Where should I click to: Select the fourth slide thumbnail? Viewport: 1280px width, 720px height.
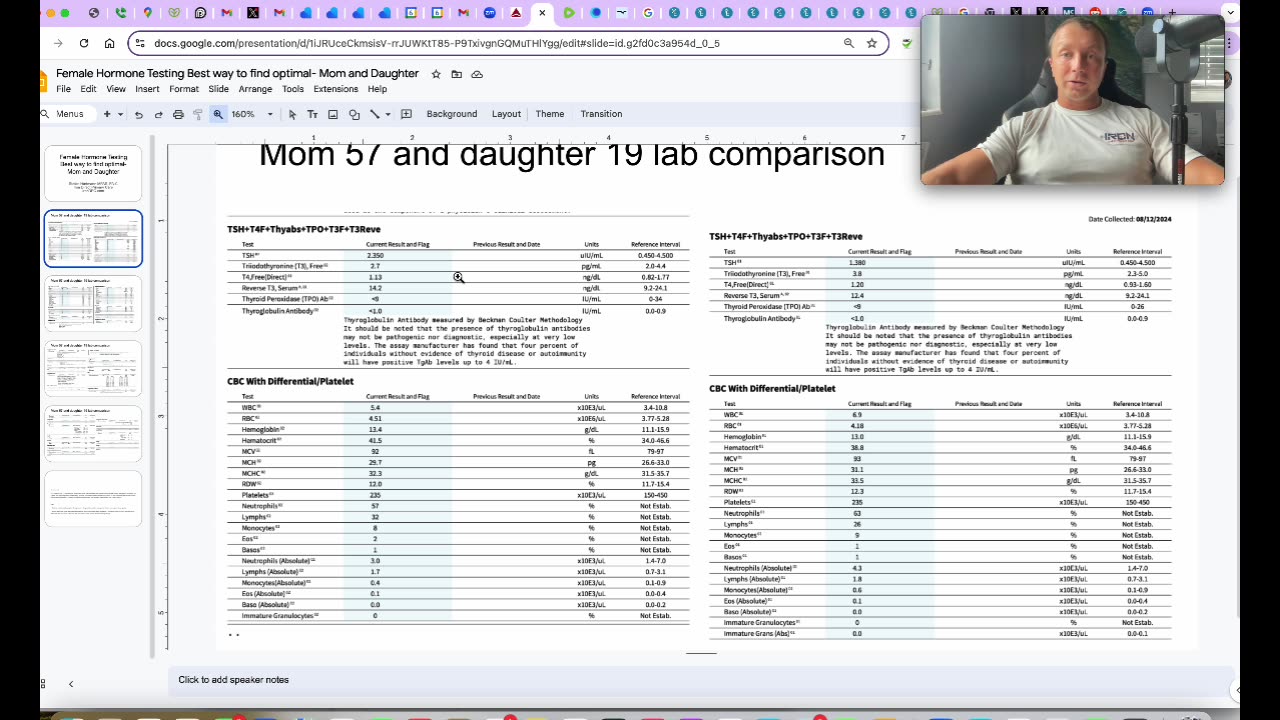point(93,368)
